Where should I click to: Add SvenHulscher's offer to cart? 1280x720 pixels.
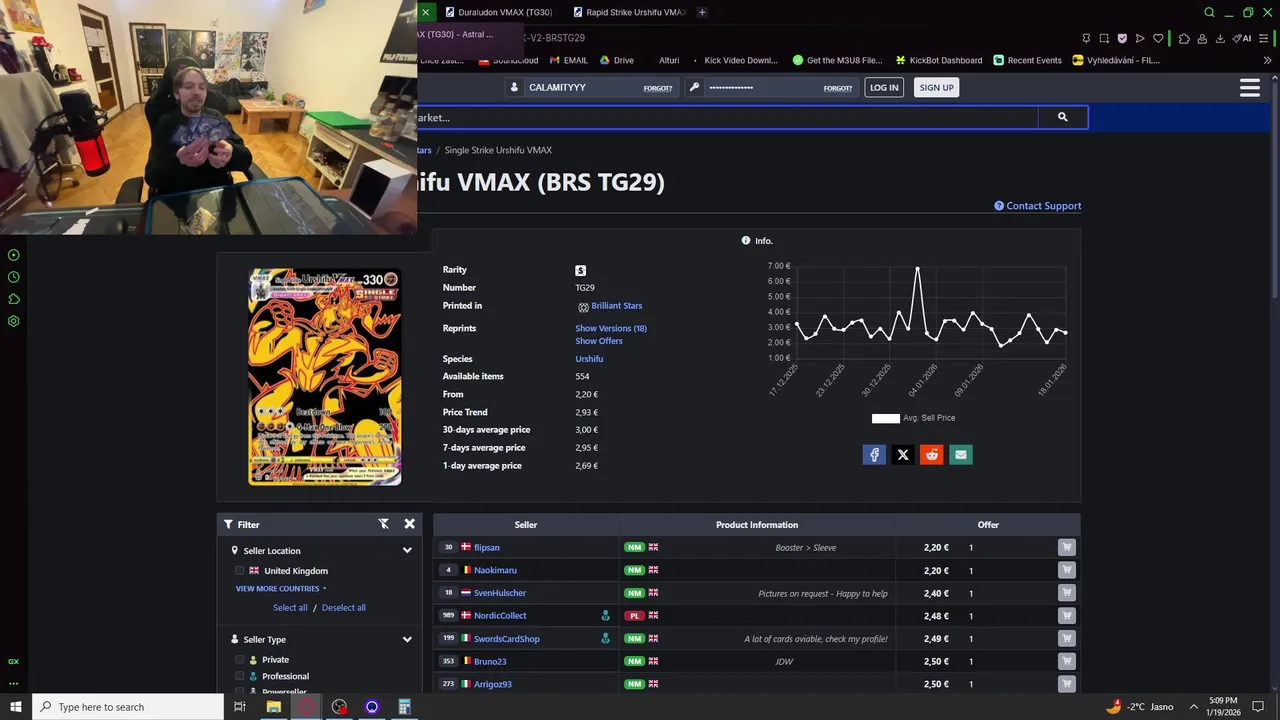pos(1067,593)
